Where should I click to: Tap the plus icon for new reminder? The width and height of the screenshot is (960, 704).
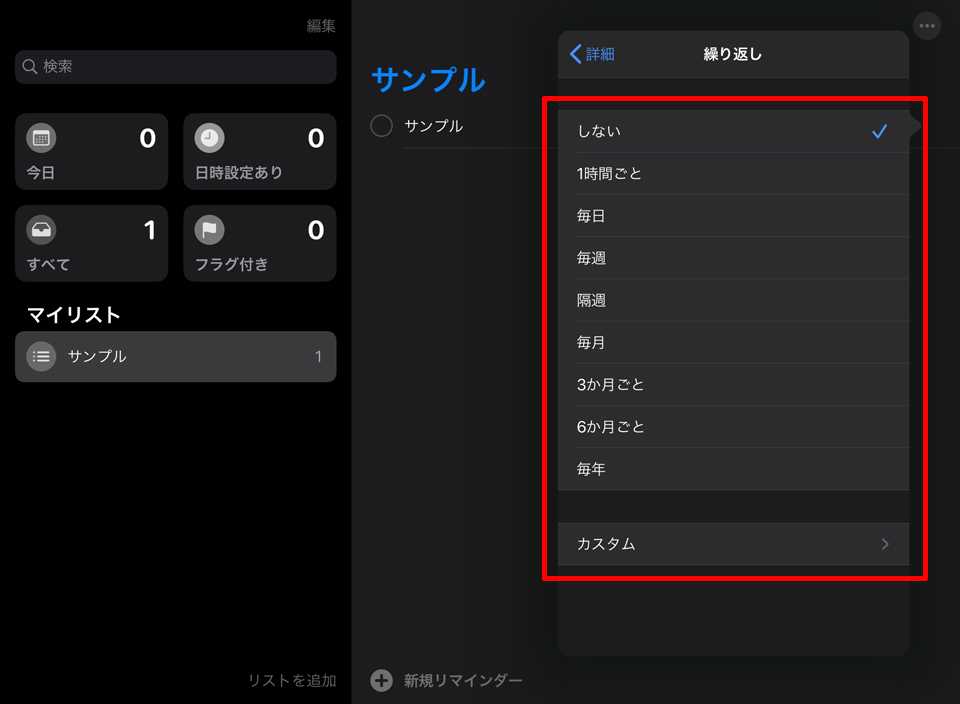(x=381, y=681)
